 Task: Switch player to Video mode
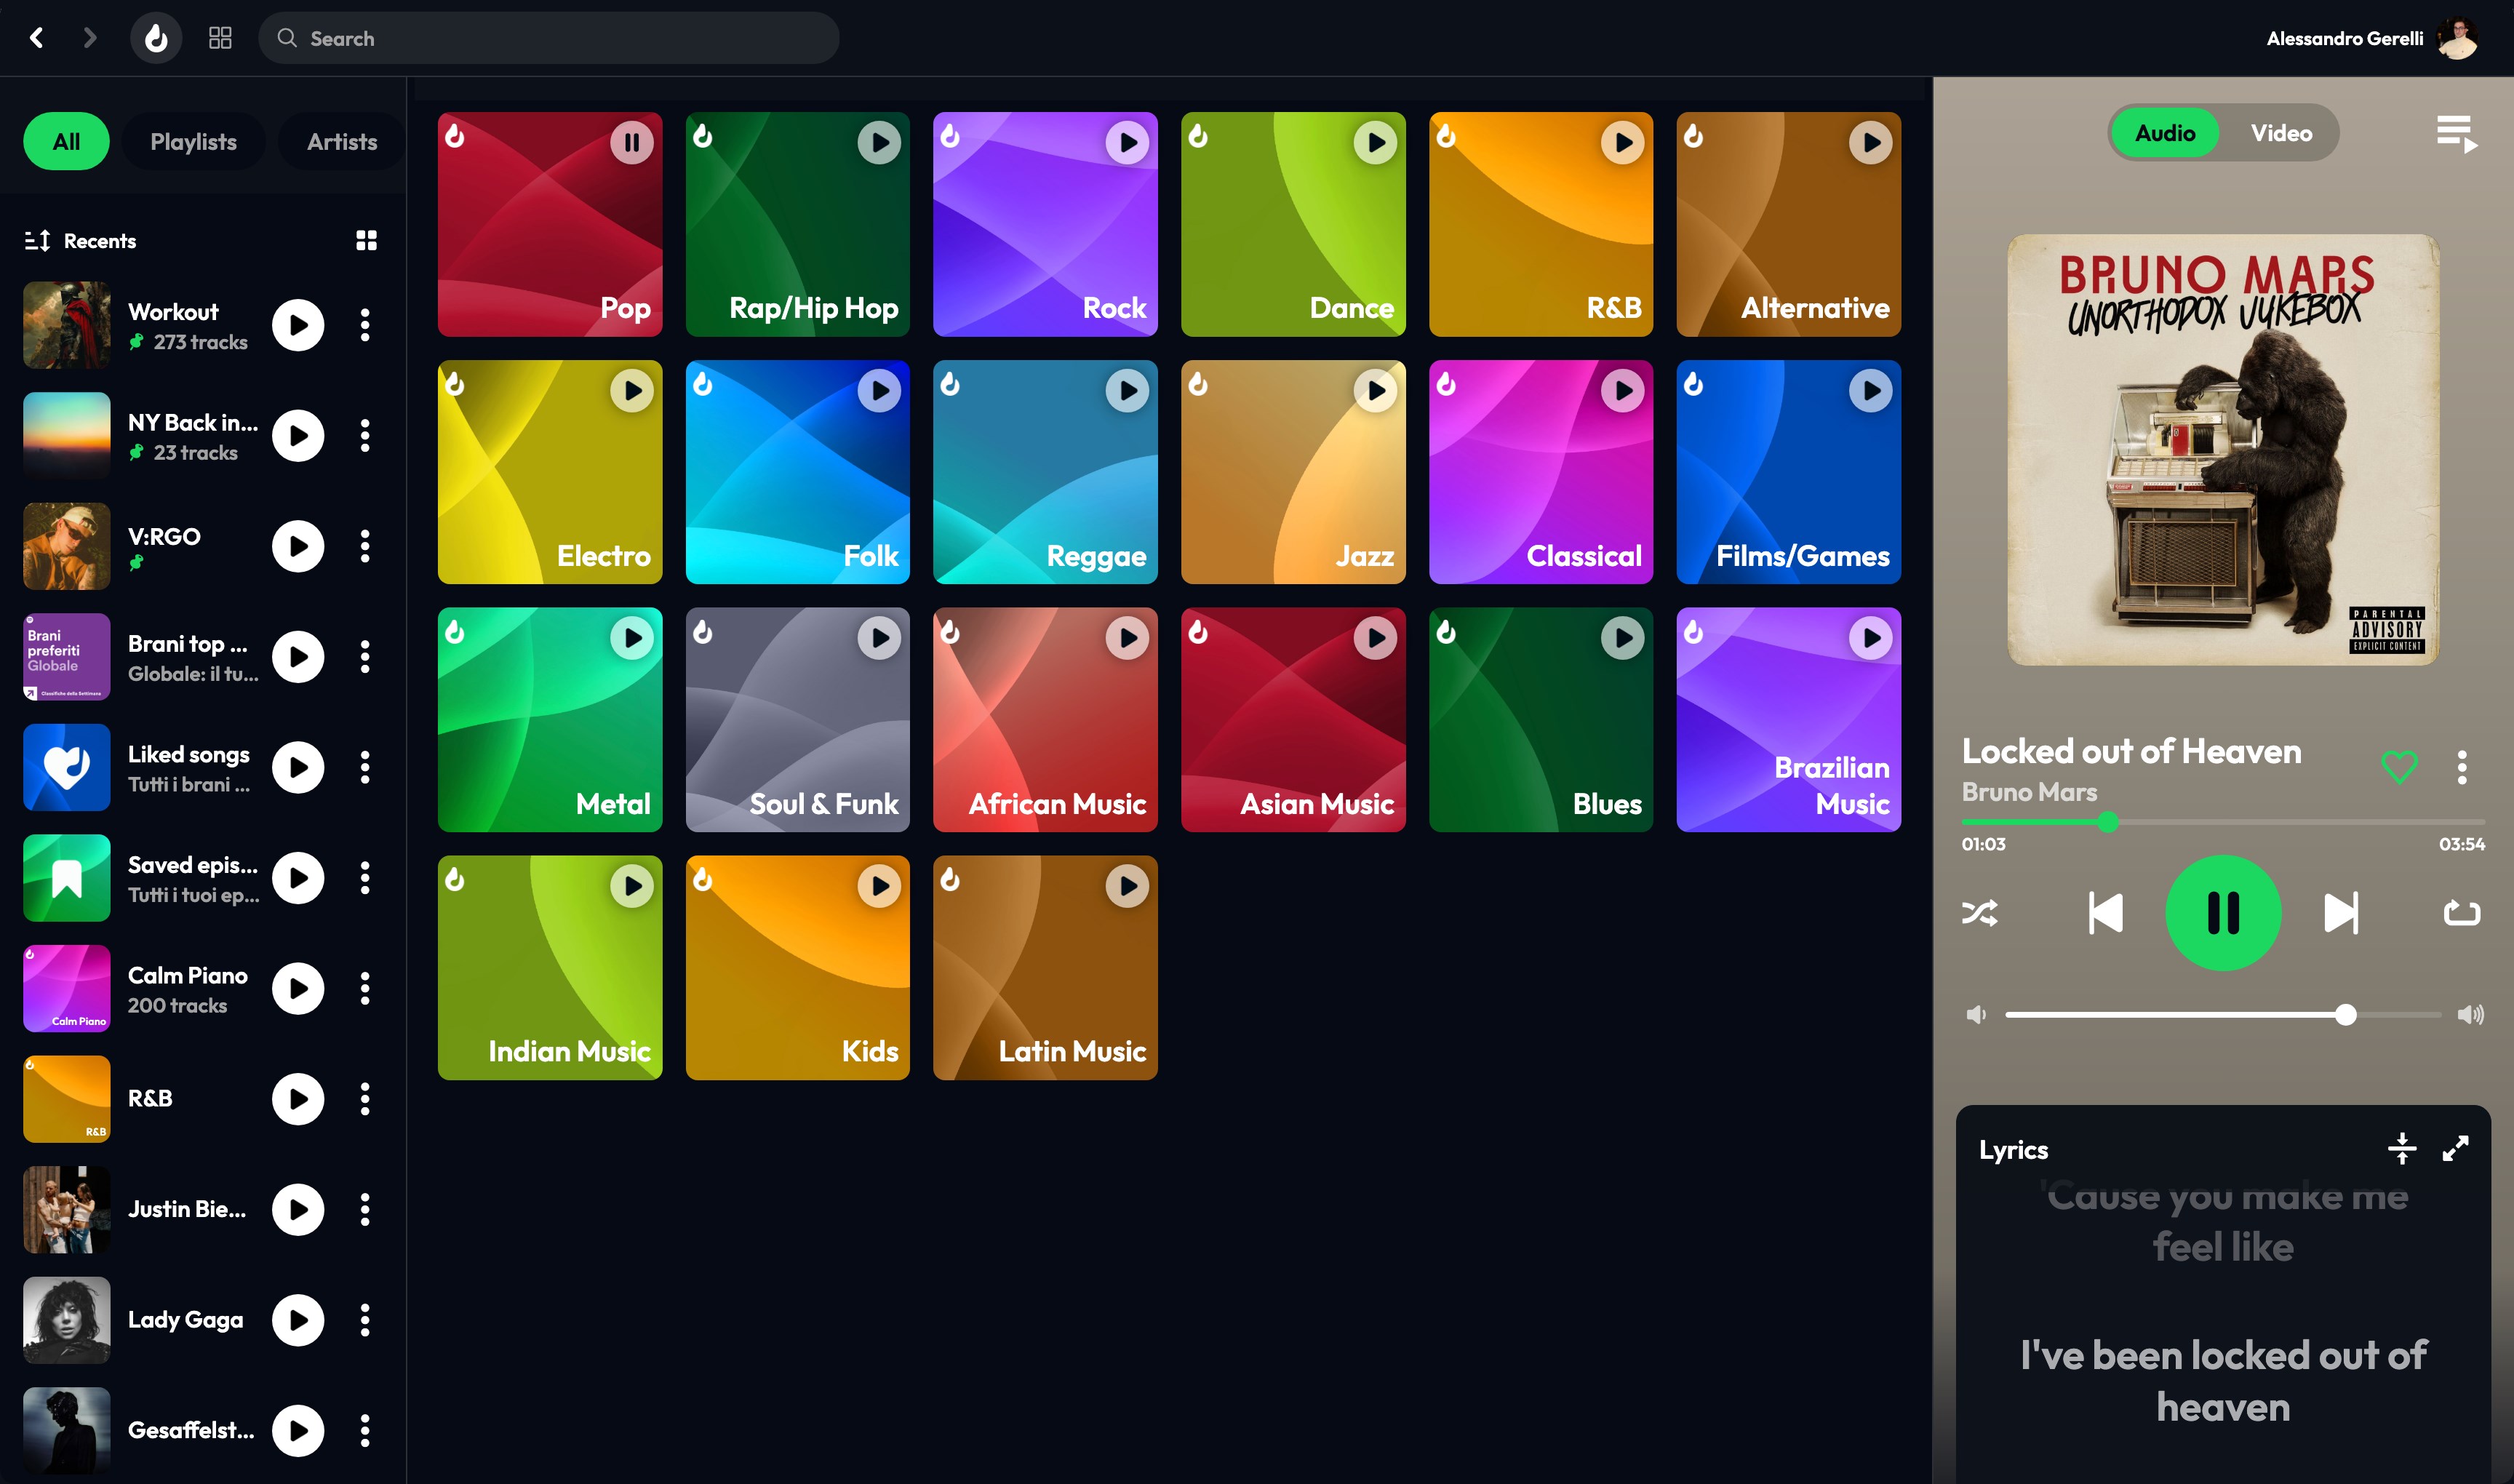coord(2281,132)
